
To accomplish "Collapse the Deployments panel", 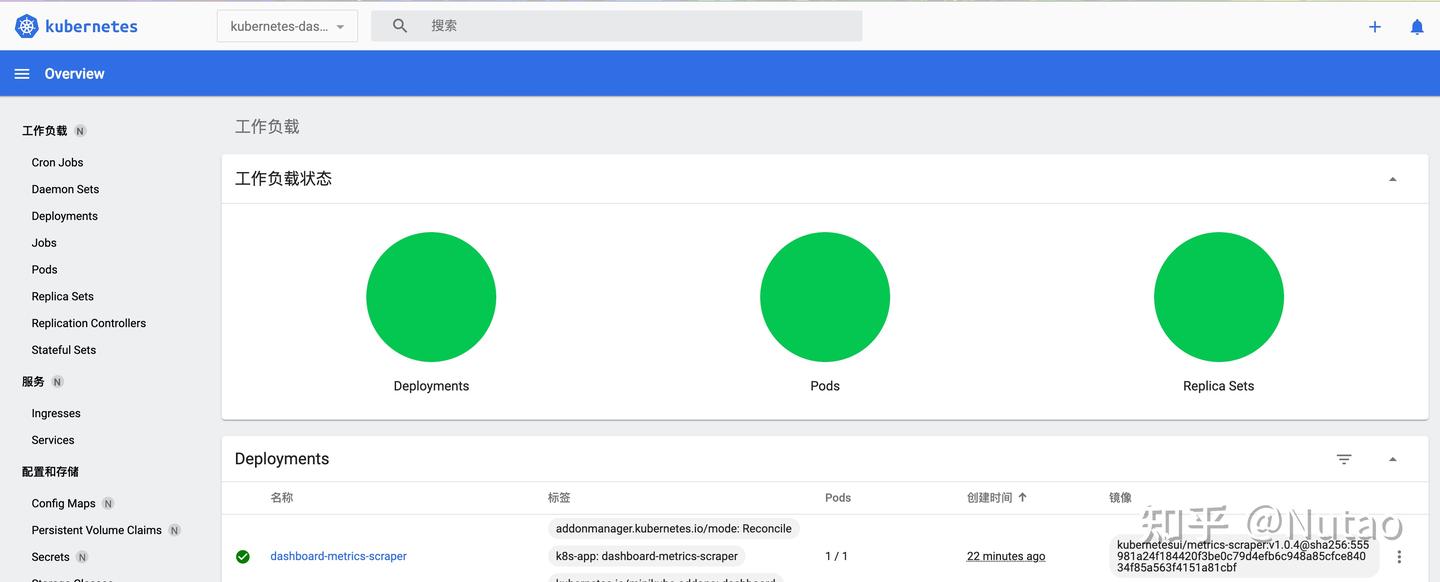I will (x=1393, y=458).
